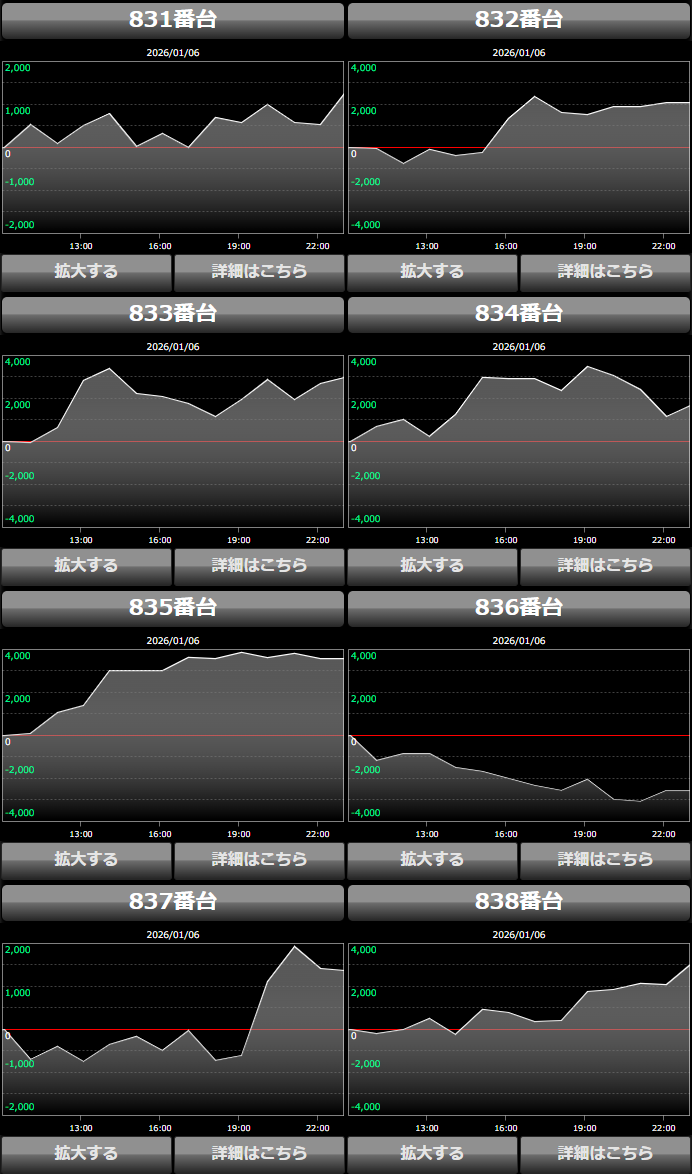Click the 835番台 header bar
Image resolution: width=692 pixels, height=1174 pixels.
tap(173, 608)
